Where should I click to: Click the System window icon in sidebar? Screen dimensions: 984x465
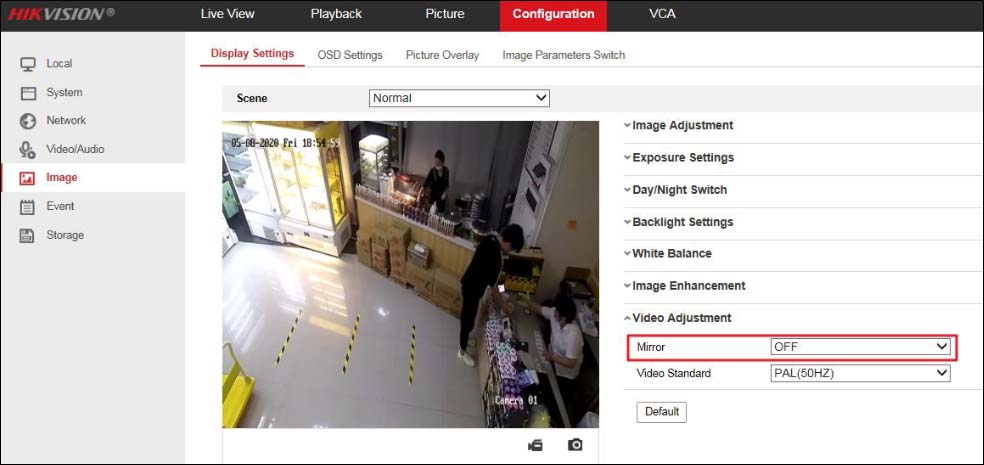click(x=28, y=93)
